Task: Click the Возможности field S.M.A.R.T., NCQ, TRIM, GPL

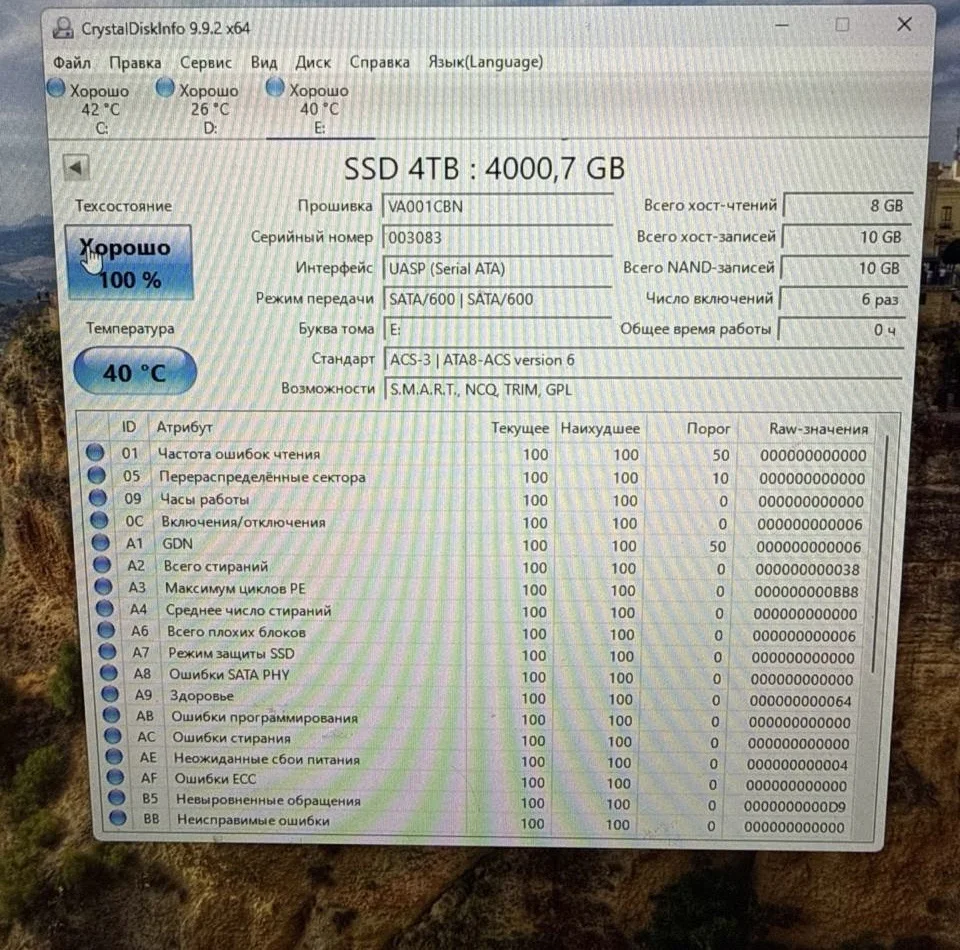Action: (643, 390)
